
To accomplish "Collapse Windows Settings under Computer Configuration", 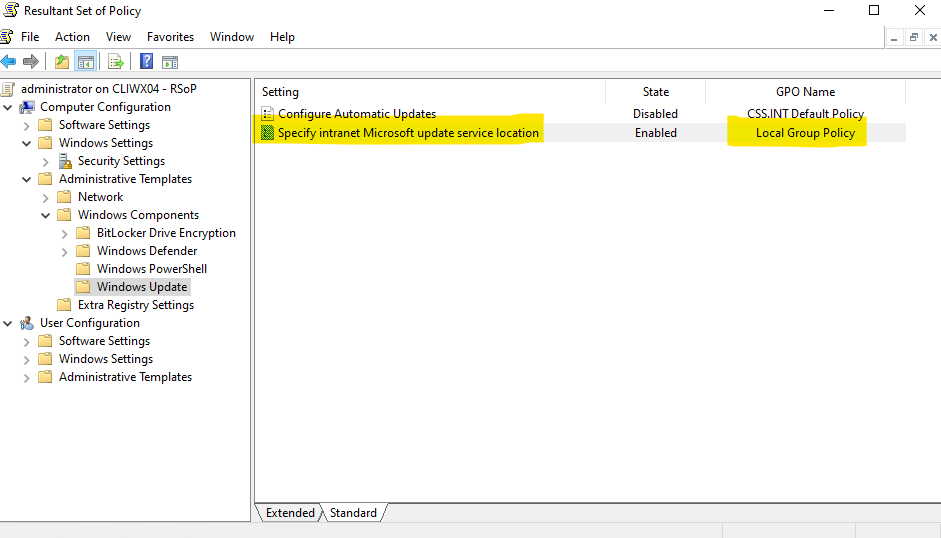I will [26, 144].
